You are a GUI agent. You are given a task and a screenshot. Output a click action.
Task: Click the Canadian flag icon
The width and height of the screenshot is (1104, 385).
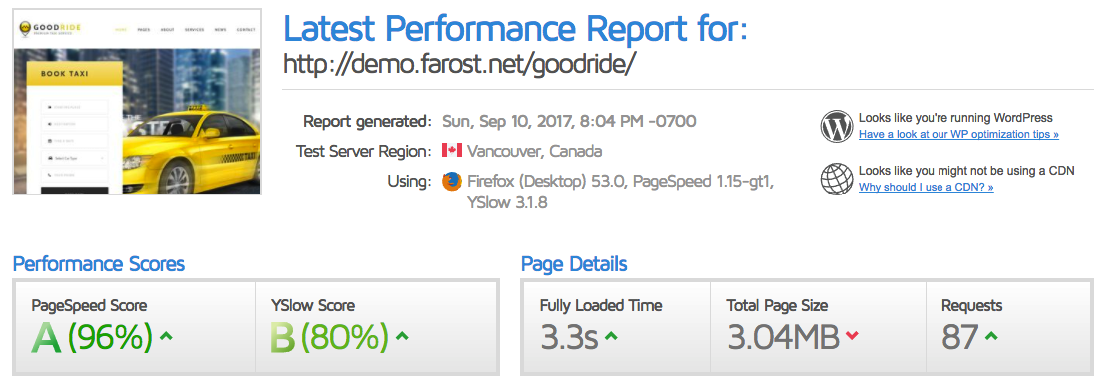coord(451,151)
